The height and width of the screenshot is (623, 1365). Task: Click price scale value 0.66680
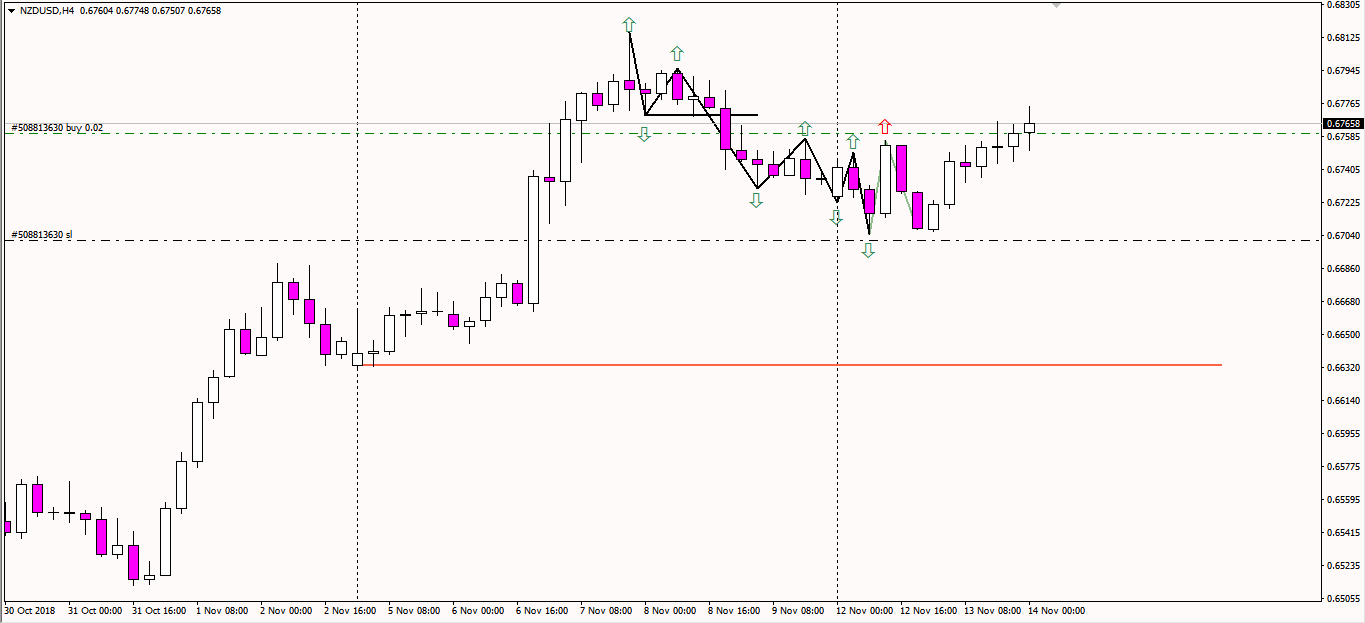pyautogui.click(x=1345, y=302)
